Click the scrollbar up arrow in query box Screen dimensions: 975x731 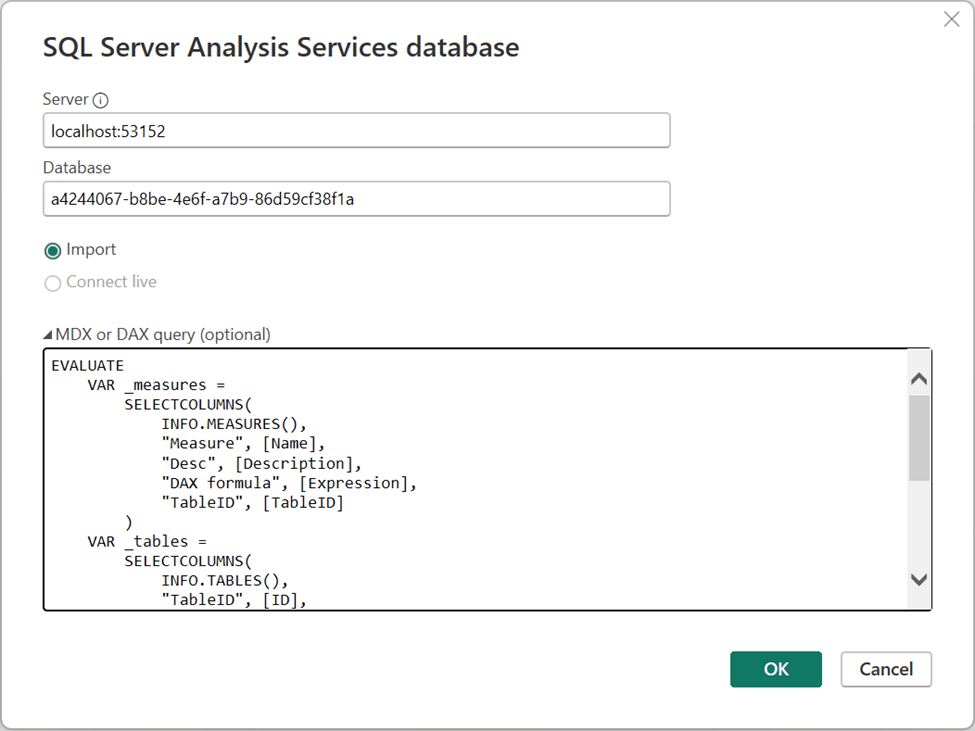click(918, 379)
